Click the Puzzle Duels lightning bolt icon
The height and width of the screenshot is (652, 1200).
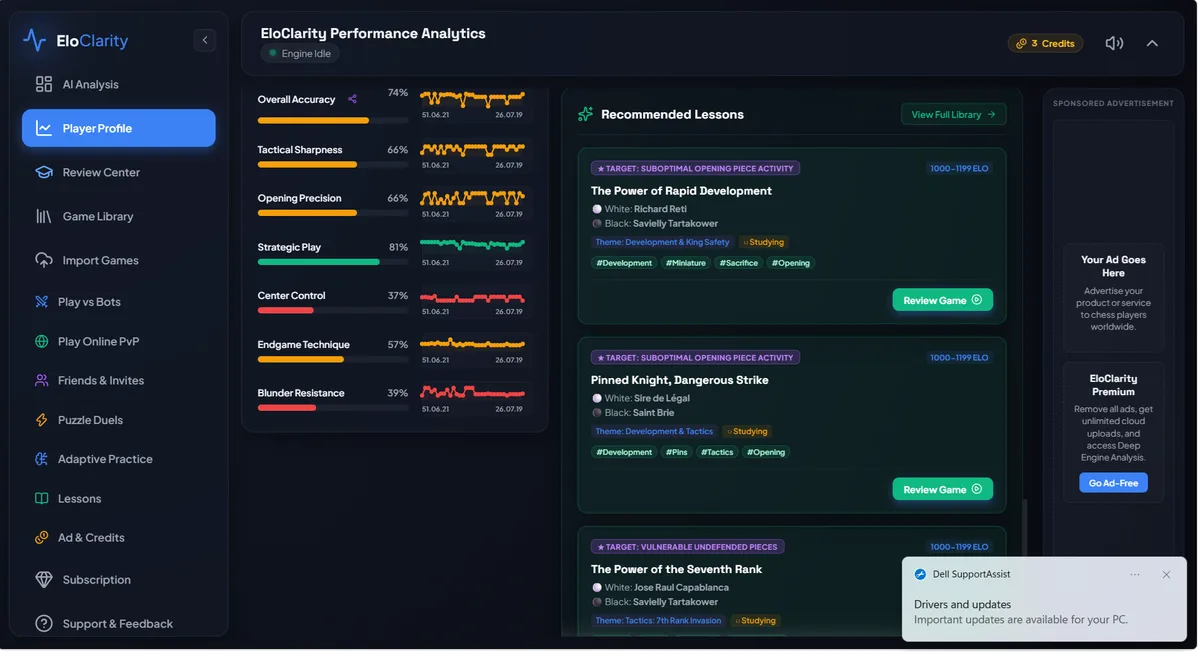pos(42,420)
